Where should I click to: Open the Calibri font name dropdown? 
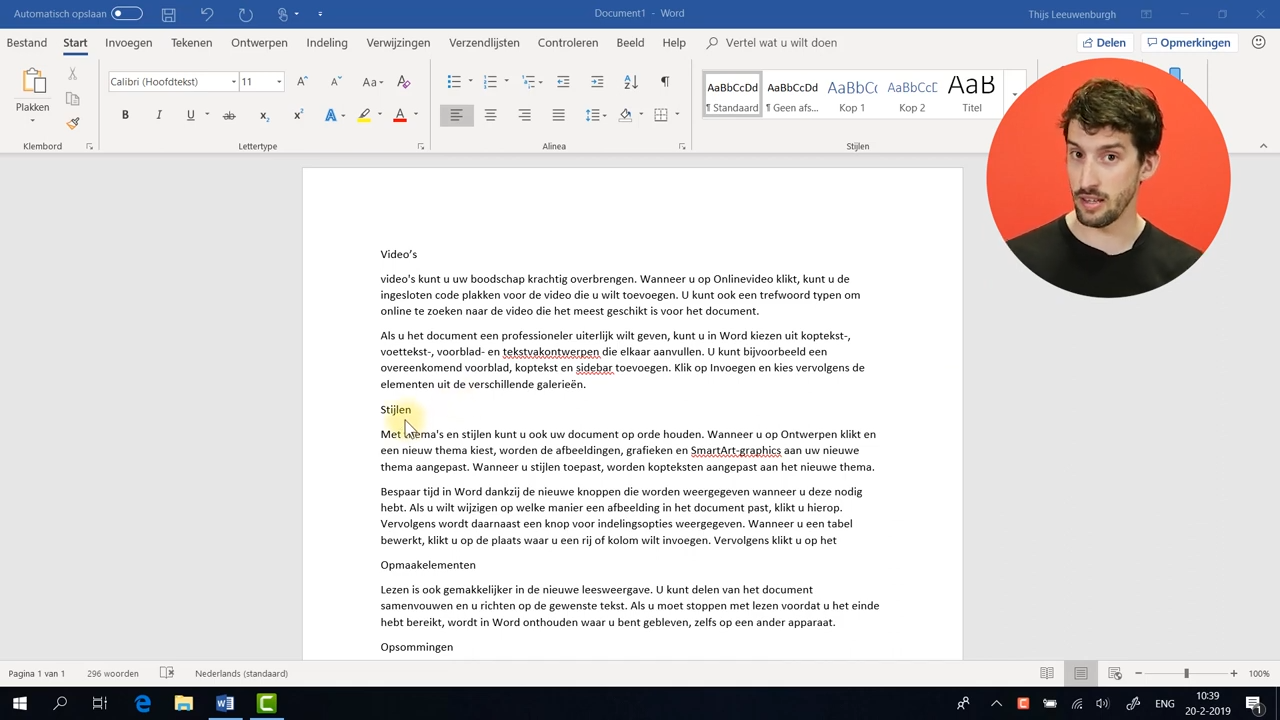coord(234,82)
